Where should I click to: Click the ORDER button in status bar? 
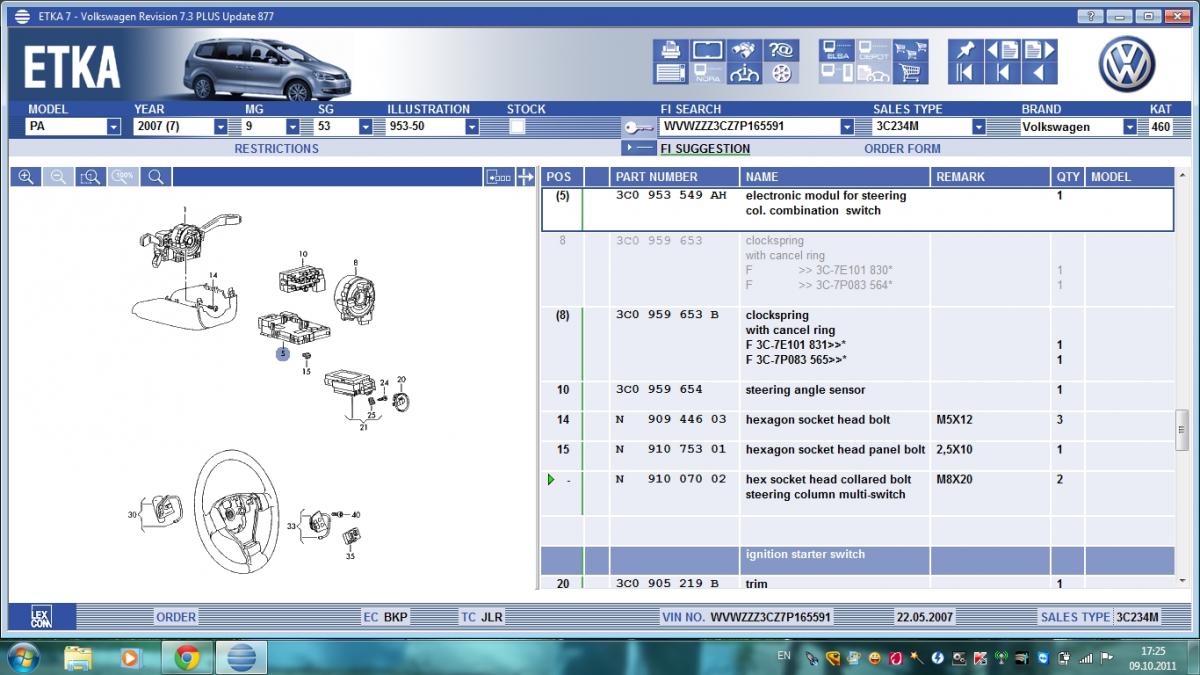tap(176, 617)
